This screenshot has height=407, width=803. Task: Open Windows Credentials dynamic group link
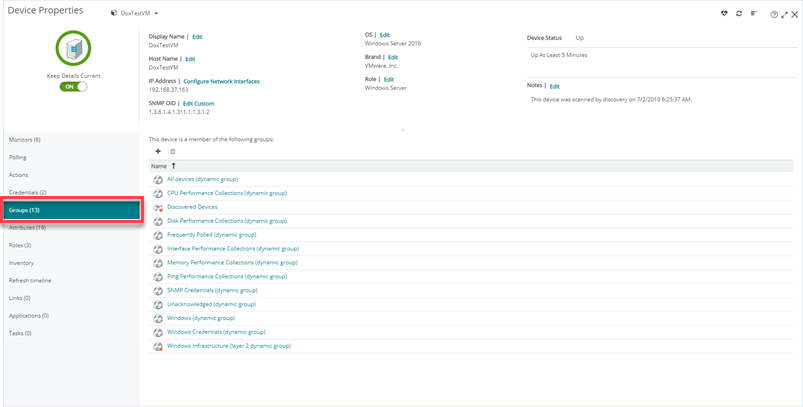coord(216,331)
